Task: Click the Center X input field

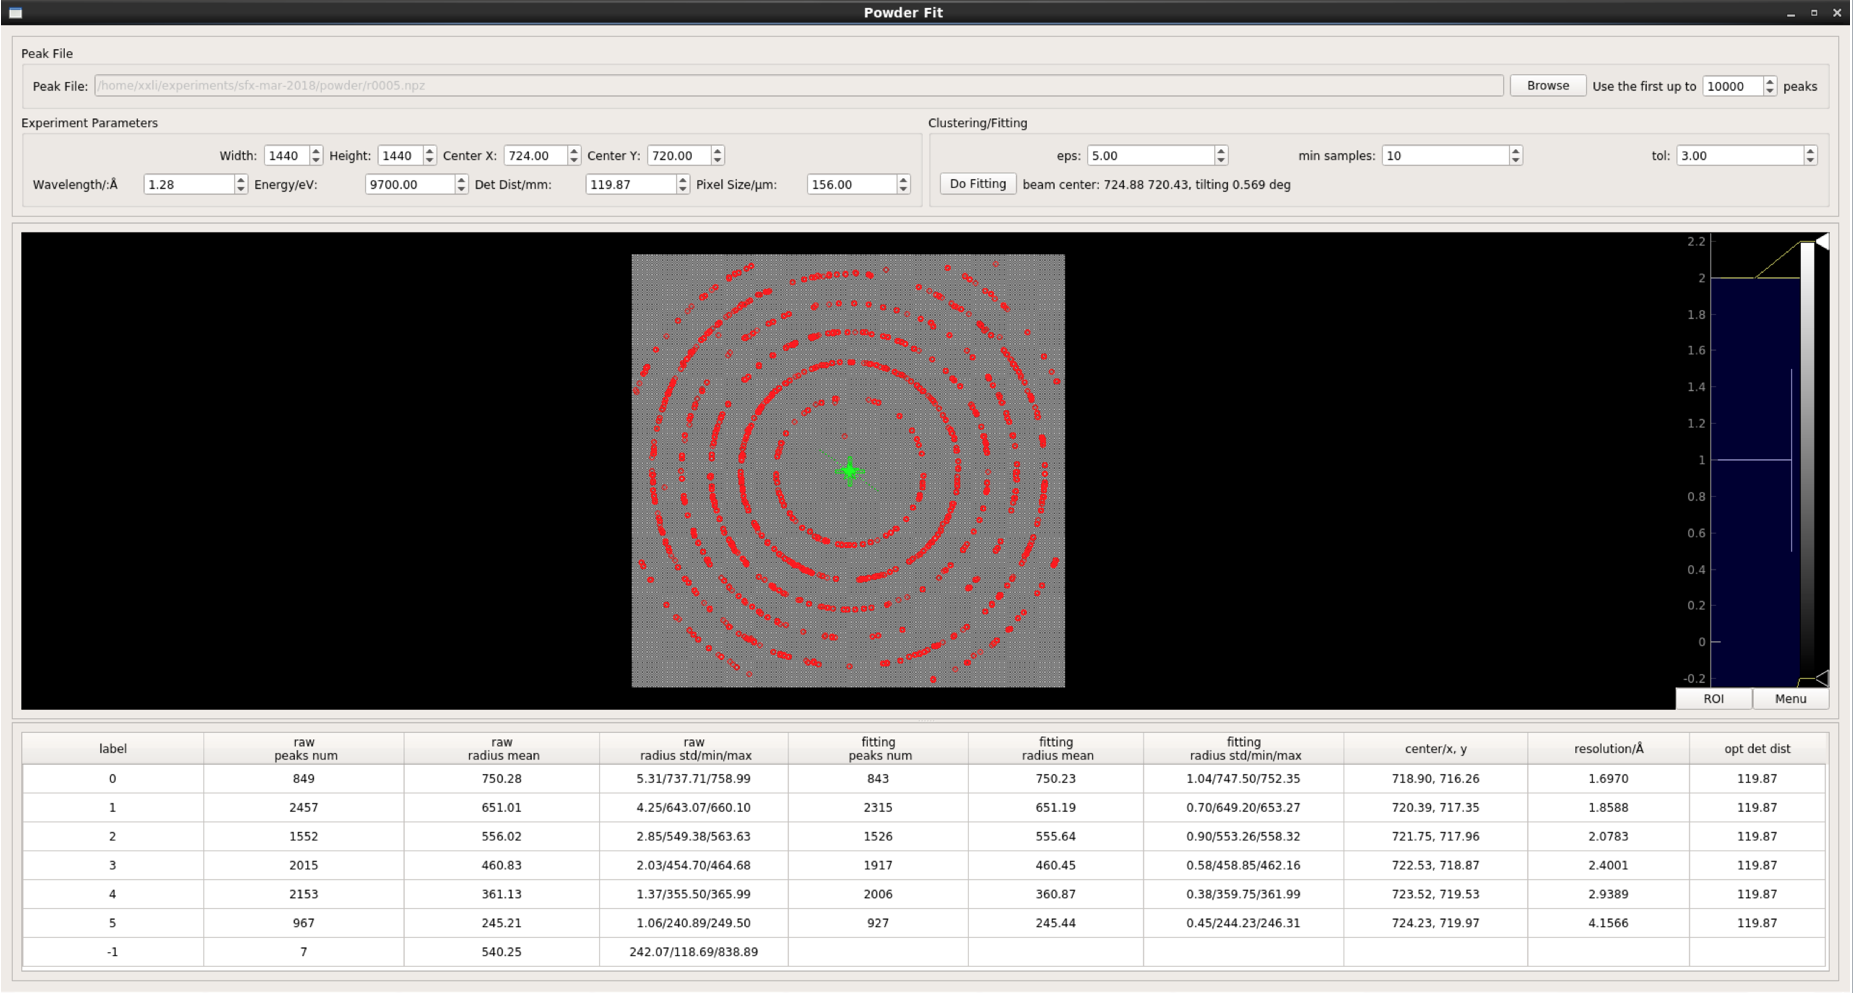Action: point(535,155)
